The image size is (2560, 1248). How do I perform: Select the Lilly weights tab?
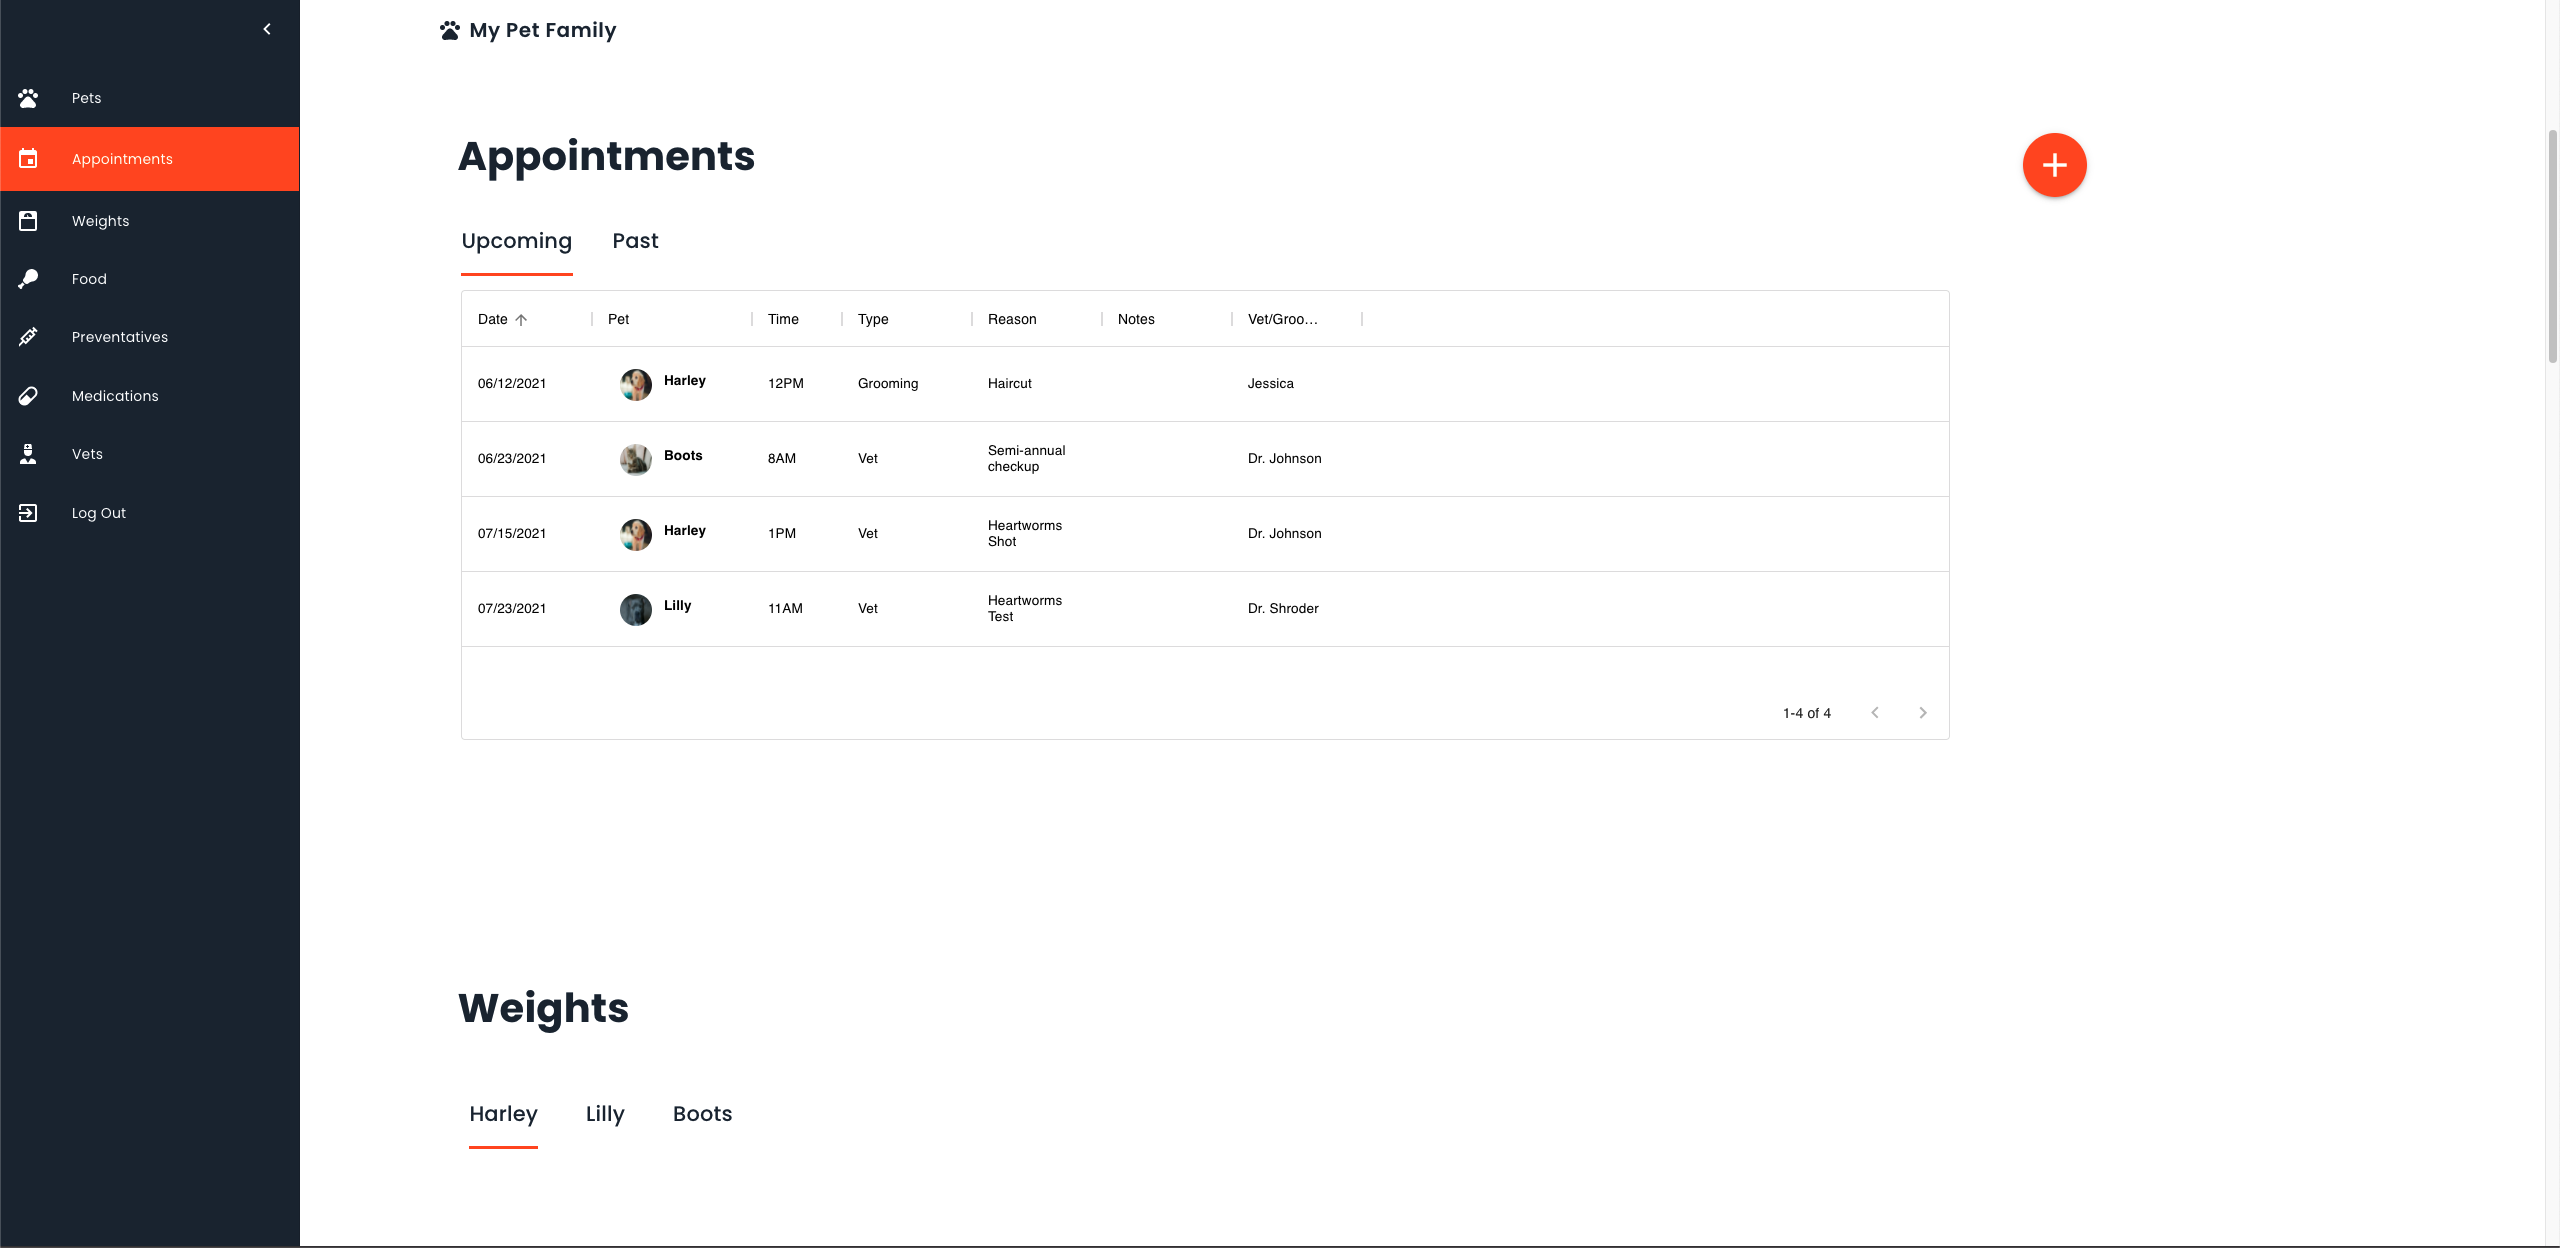[605, 1114]
